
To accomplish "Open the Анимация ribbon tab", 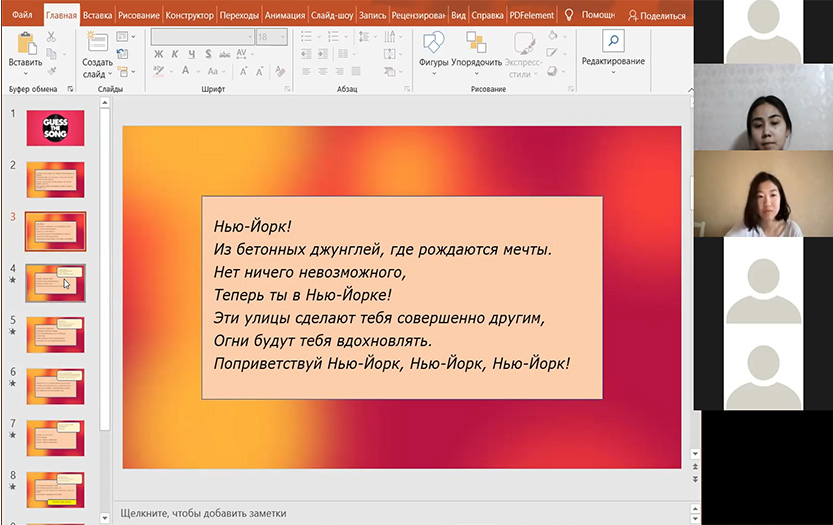I will 285,15.
